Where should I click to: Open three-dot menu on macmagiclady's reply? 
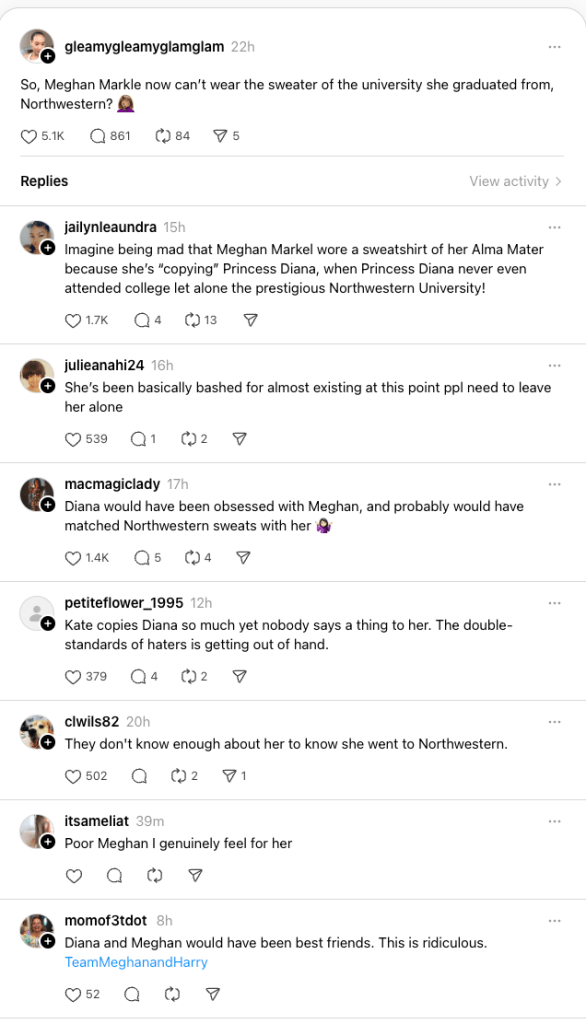555,484
